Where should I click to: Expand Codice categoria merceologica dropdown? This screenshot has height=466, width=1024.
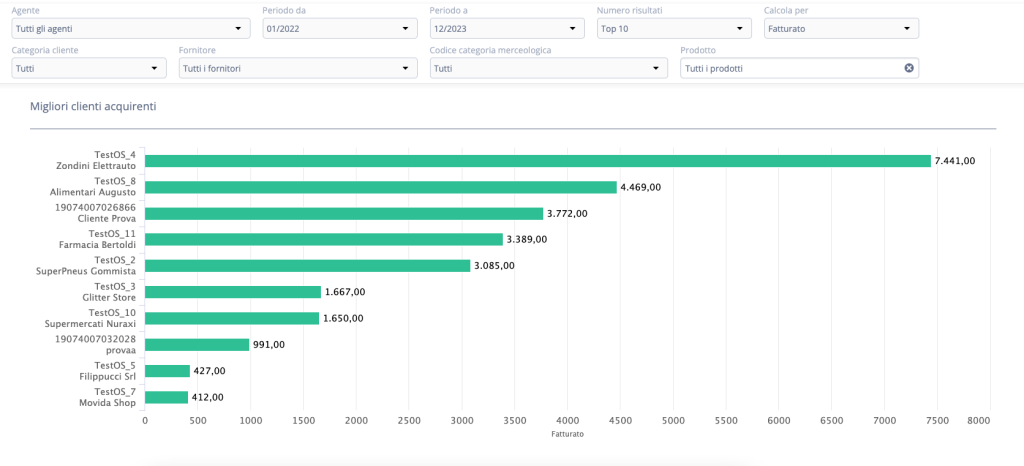[549, 68]
